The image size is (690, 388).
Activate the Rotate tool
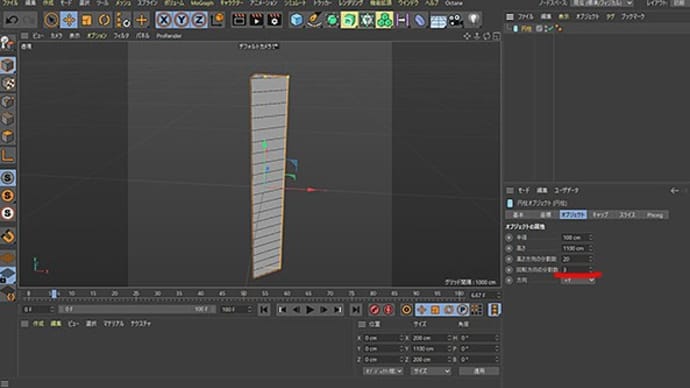pos(104,20)
